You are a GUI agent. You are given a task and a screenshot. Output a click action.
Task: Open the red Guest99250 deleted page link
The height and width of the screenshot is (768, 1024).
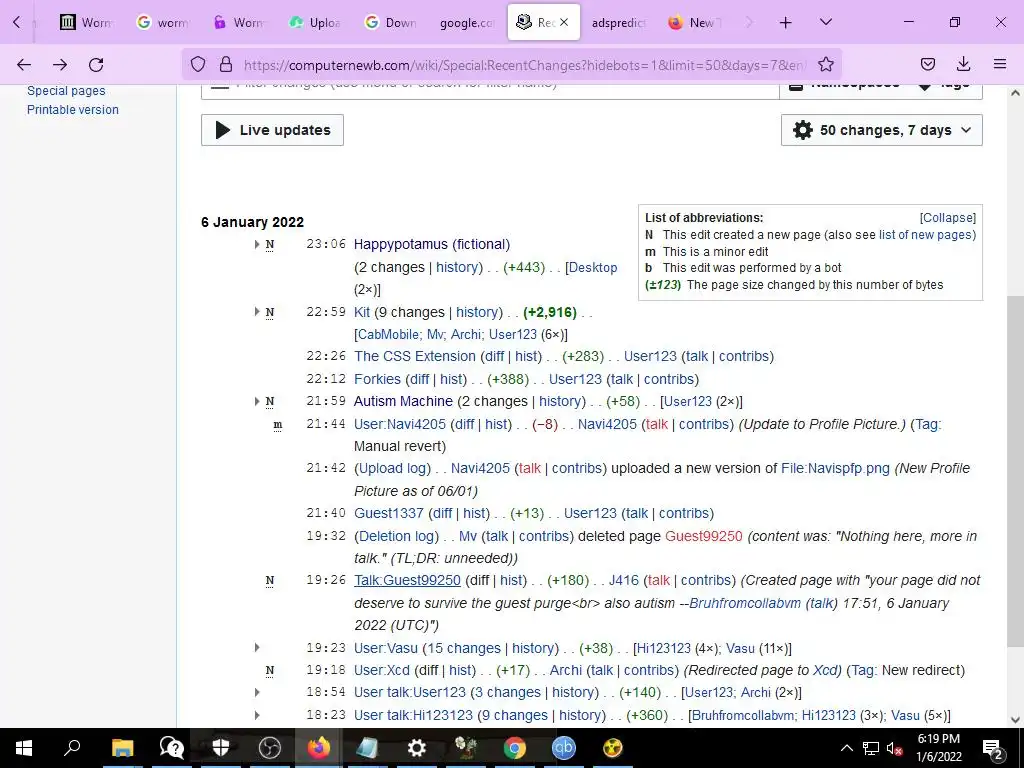click(703, 536)
